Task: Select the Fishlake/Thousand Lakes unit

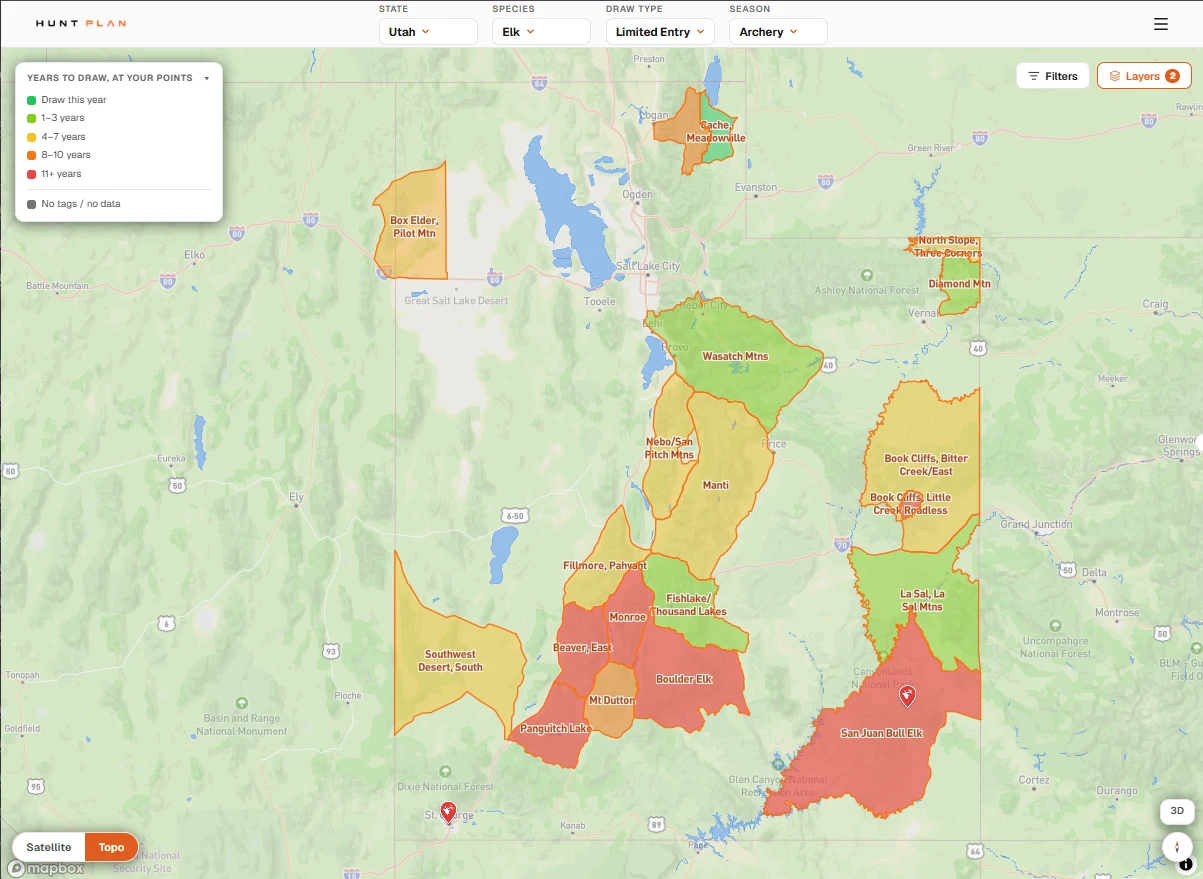Action: tap(689, 605)
